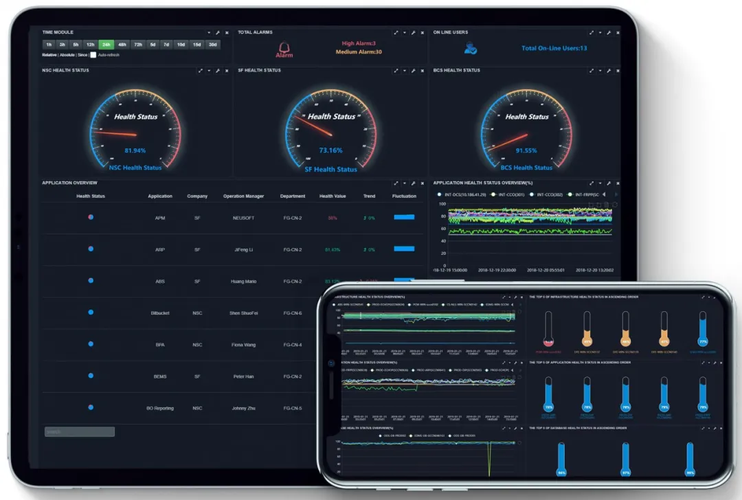Click 'Fiona Wang' operation manager cell
This screenshot has height=500, width=742.
pos(244,345)
